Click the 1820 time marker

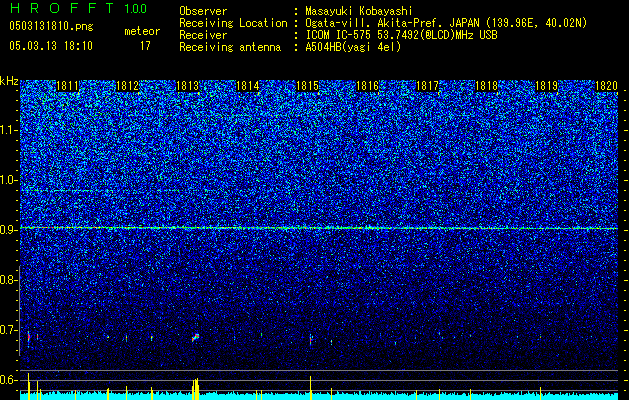point(606,86)
